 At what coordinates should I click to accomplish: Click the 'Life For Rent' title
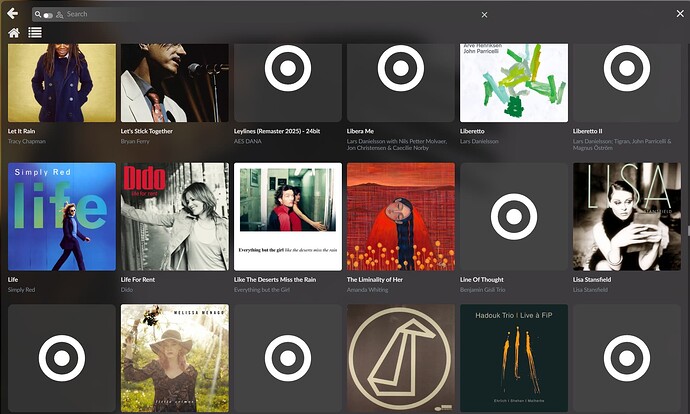(x=138, y=279)
